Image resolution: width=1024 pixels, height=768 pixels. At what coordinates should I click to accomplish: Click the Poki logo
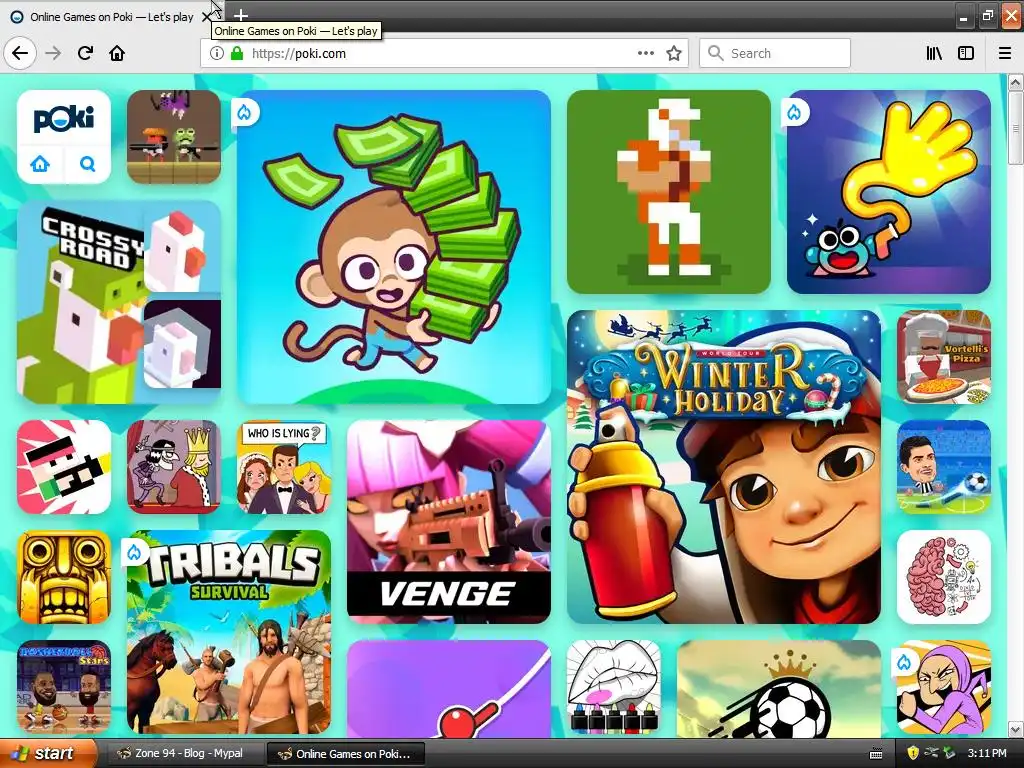point(64,119)
